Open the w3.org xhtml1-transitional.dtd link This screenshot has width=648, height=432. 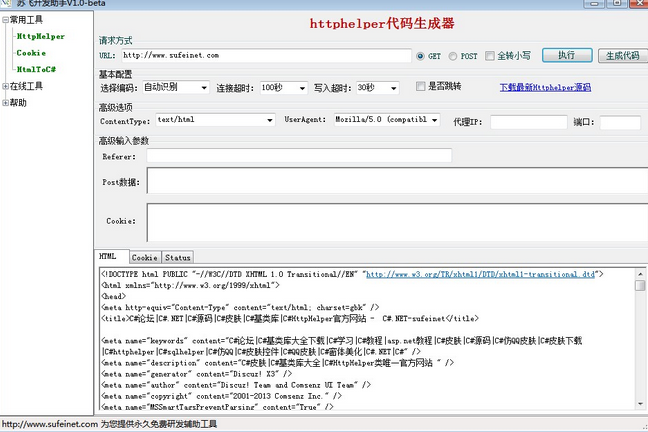(480, 274)
